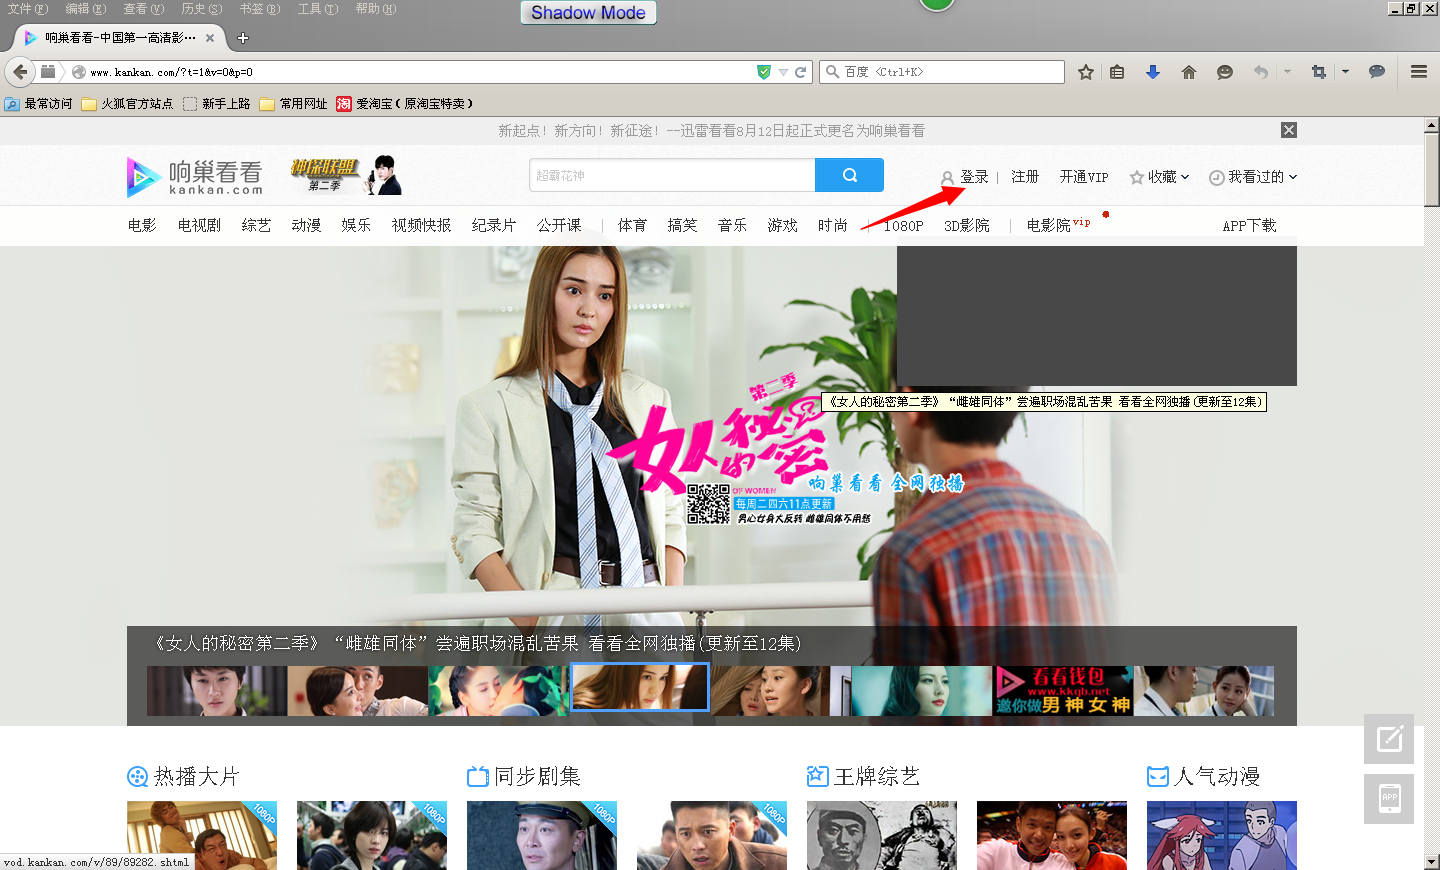The height and width of the screenshot is (870, 1440).
Task: Open the 纪录片 channel
Action: (494, 226)
